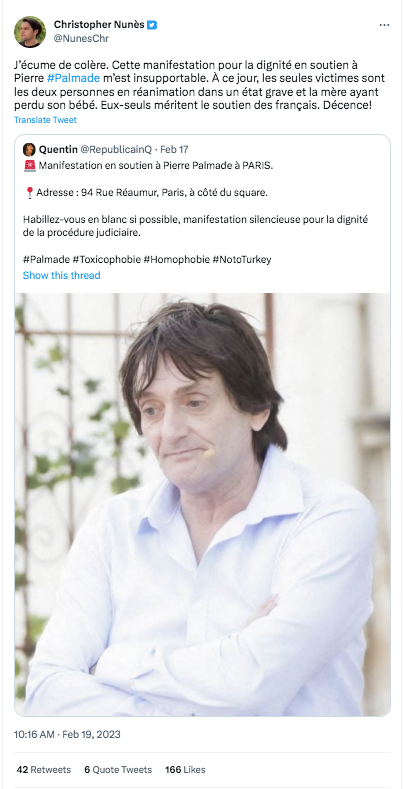This screenshot has width=404, height=789.
Task: Click the quoted tweet hashtags line
Action: click(147, 260)
